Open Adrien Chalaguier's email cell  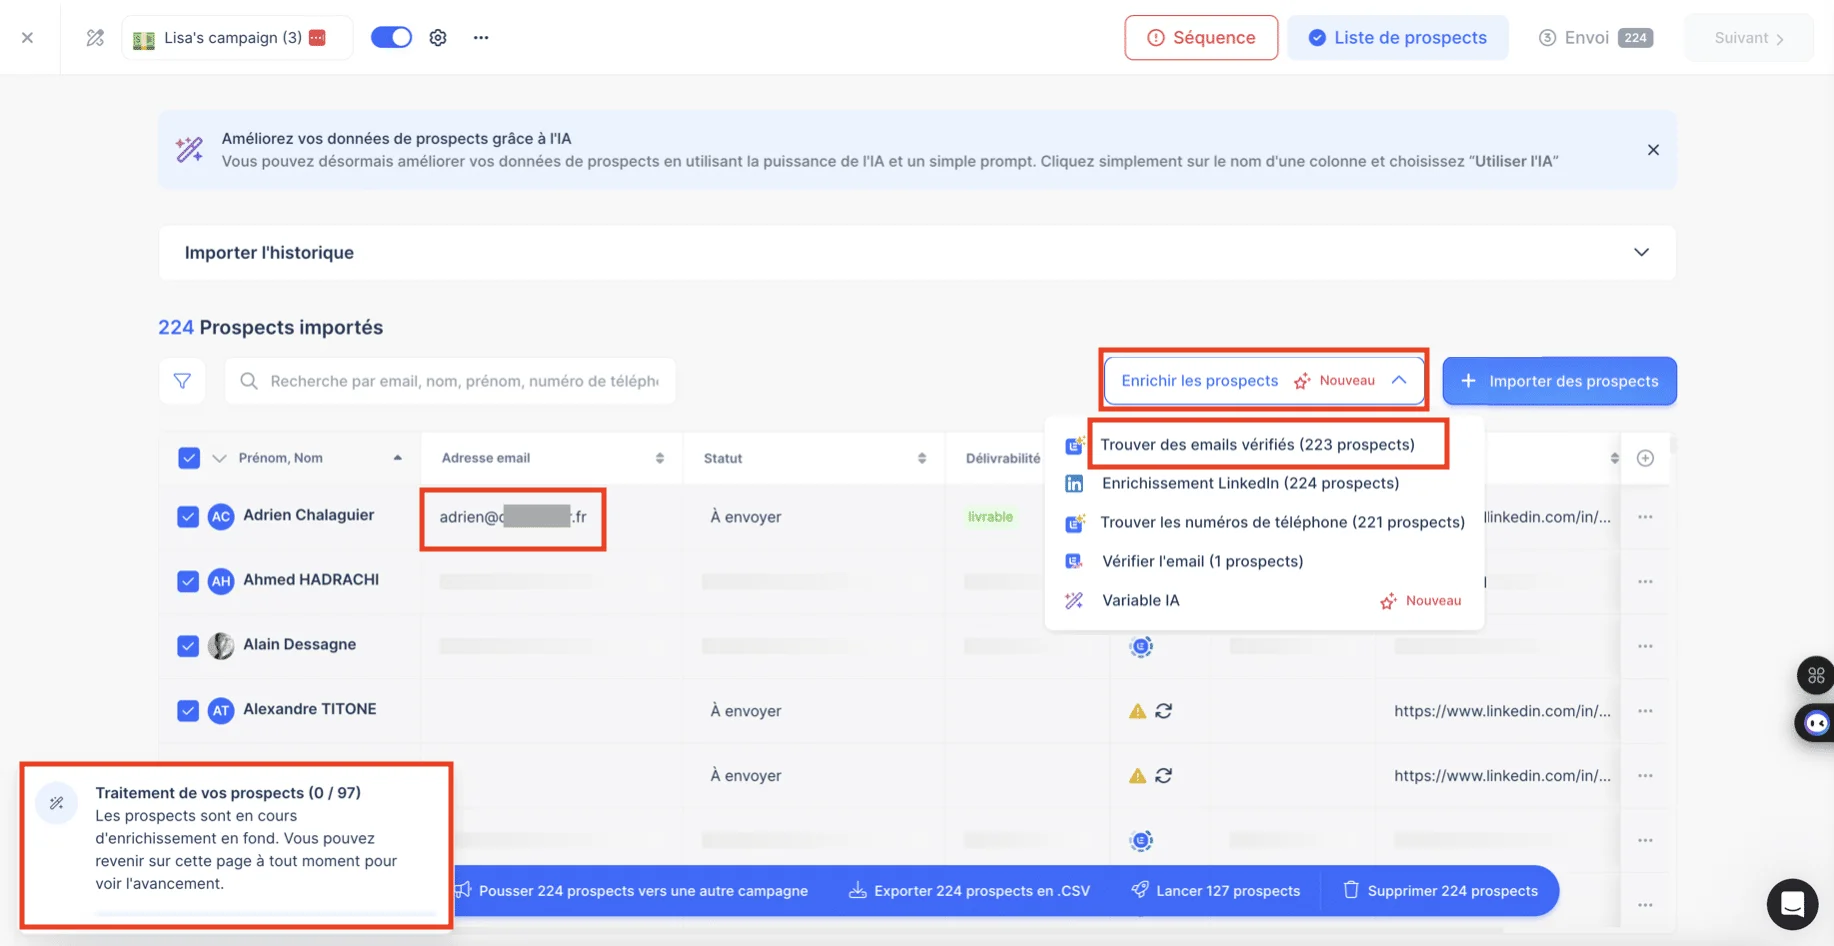[513, 517]
